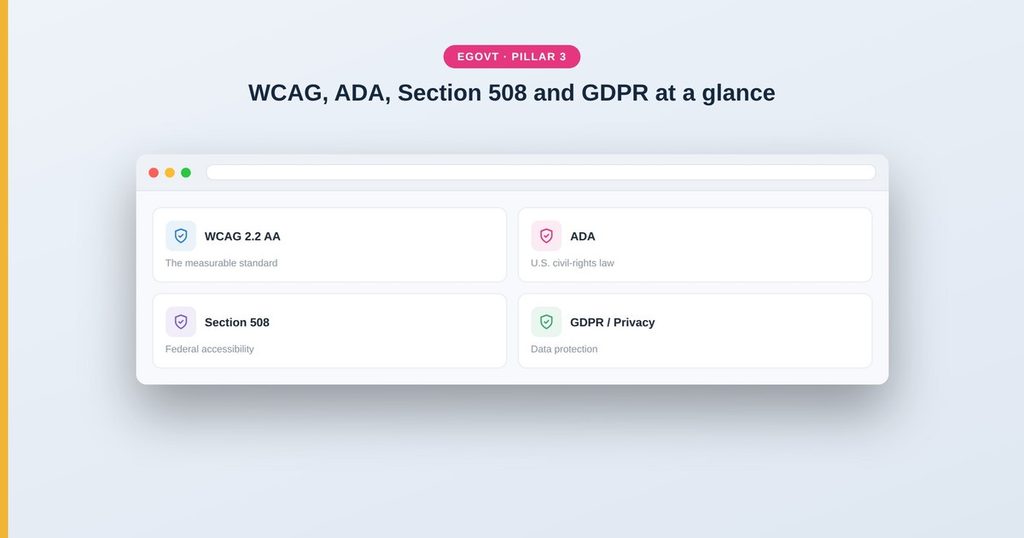This screenshot has height=538, width=1024.
Task: Click 'U.S. civil-rights law' description
Action: (x=572, y=263)
